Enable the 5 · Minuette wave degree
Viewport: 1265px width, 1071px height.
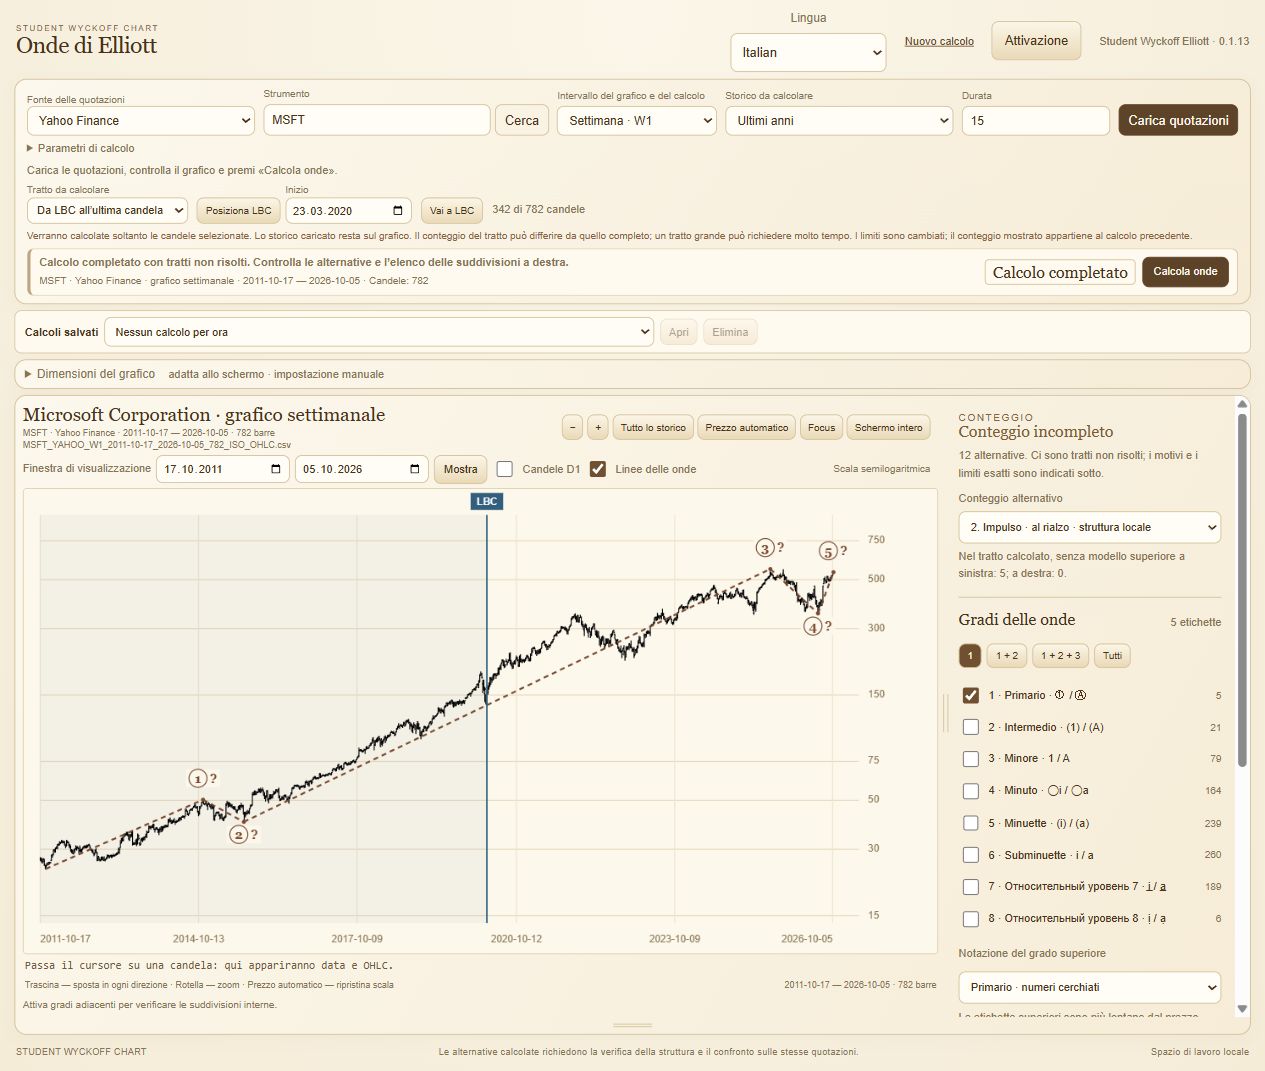coord(970,823)
